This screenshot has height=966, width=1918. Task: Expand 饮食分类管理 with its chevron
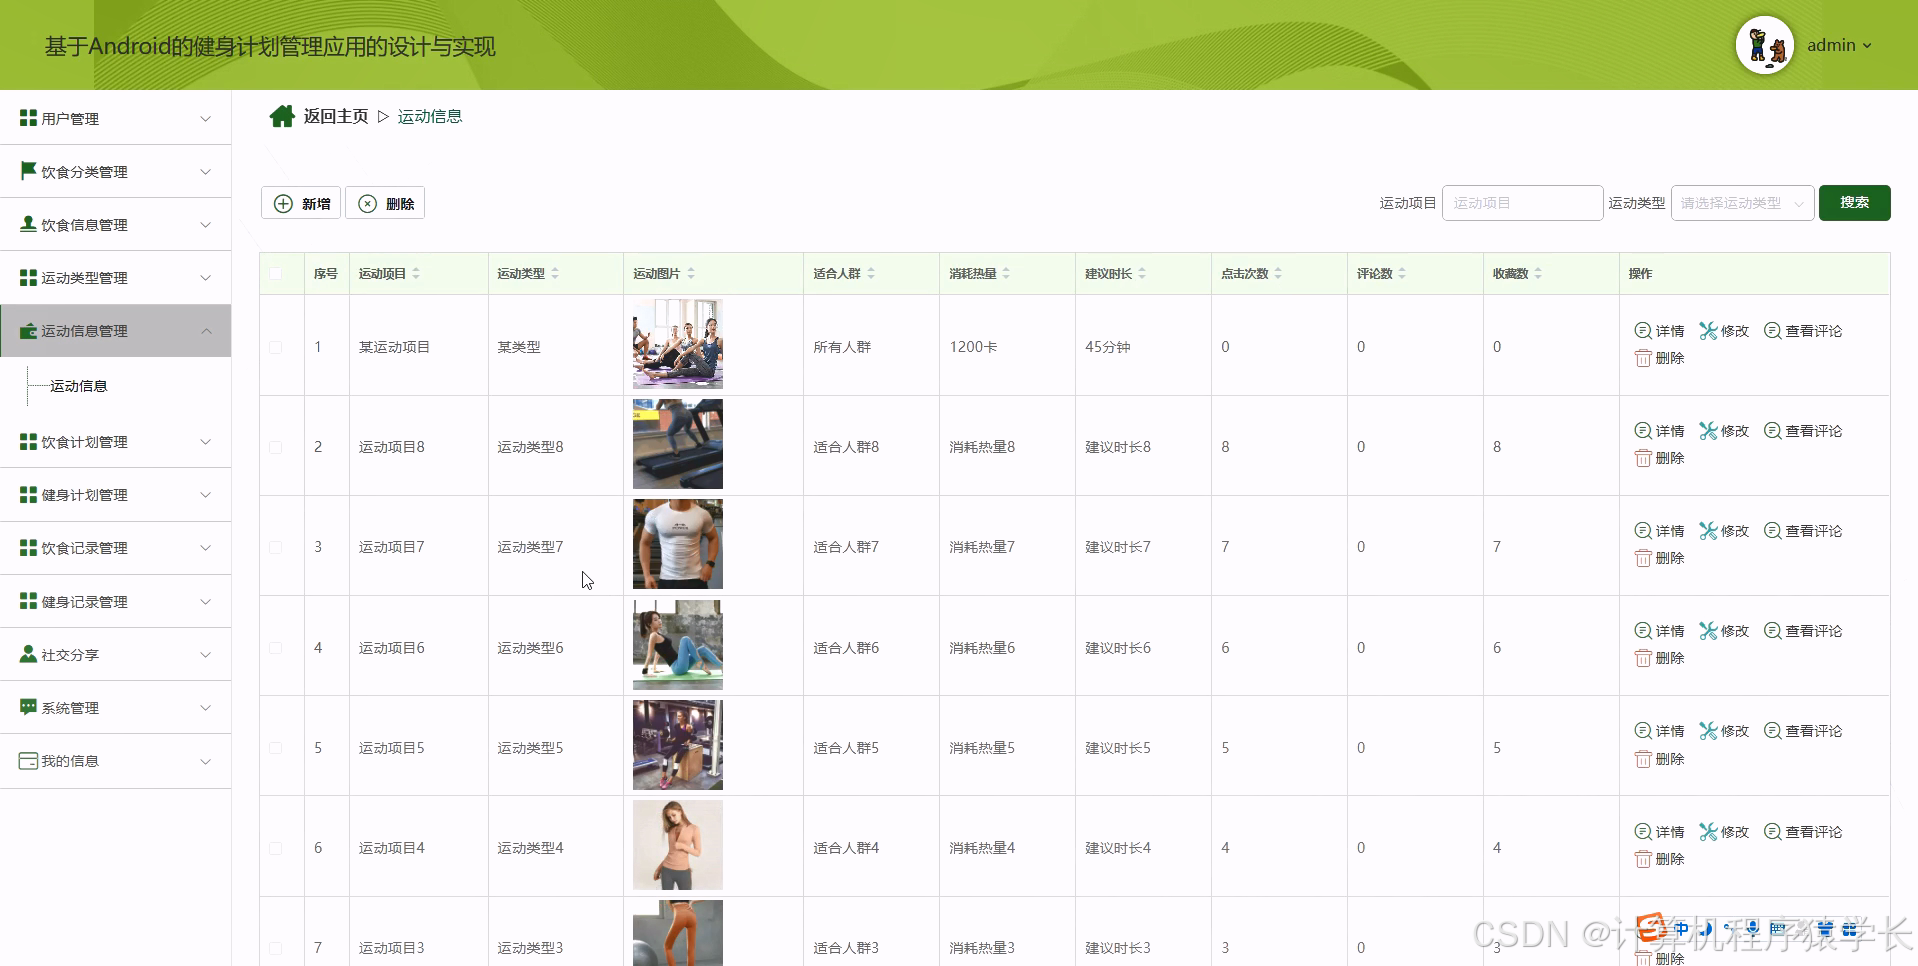[205, 171]
